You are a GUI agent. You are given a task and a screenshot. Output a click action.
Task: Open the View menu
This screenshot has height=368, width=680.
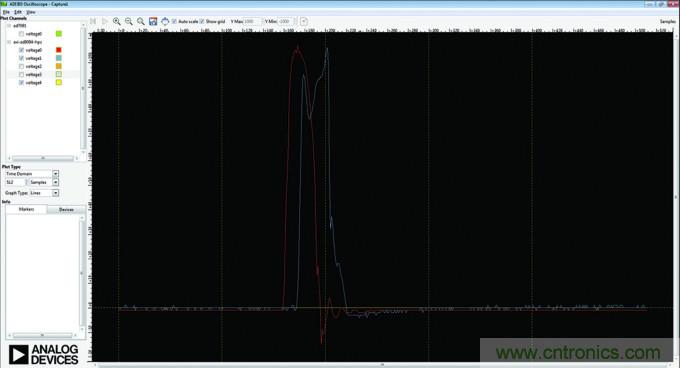pyautogui.click(x=31, y=12)
